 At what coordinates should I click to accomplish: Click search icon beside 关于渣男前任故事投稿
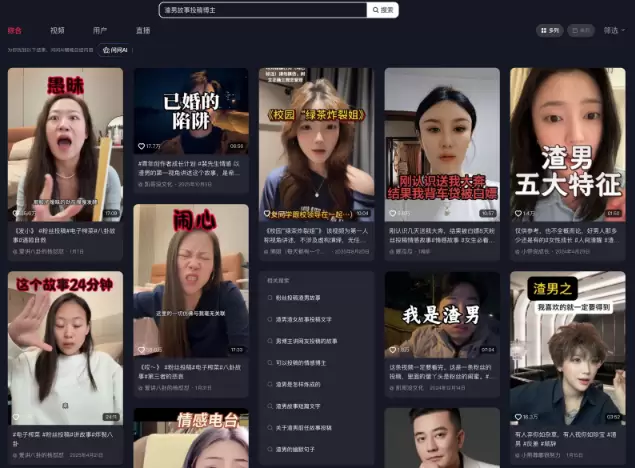point(270,428)
